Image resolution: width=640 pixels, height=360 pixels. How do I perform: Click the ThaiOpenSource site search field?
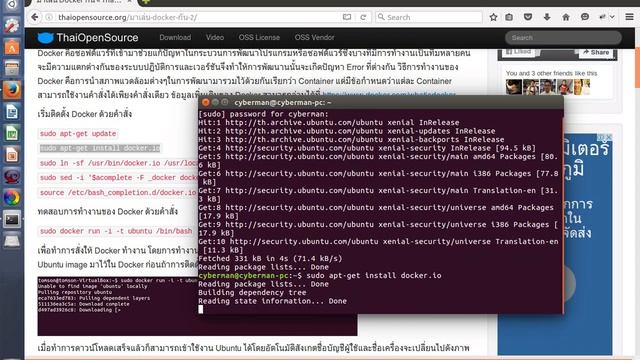click(563, 38)
